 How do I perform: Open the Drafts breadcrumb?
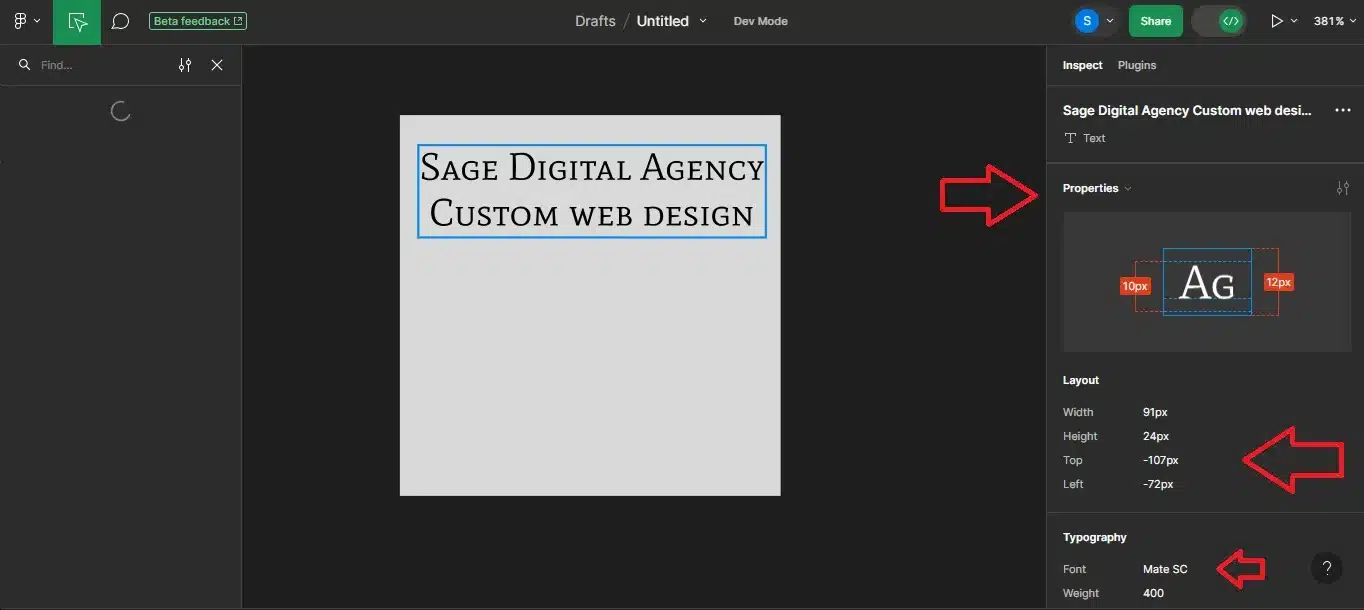(595, 21)
